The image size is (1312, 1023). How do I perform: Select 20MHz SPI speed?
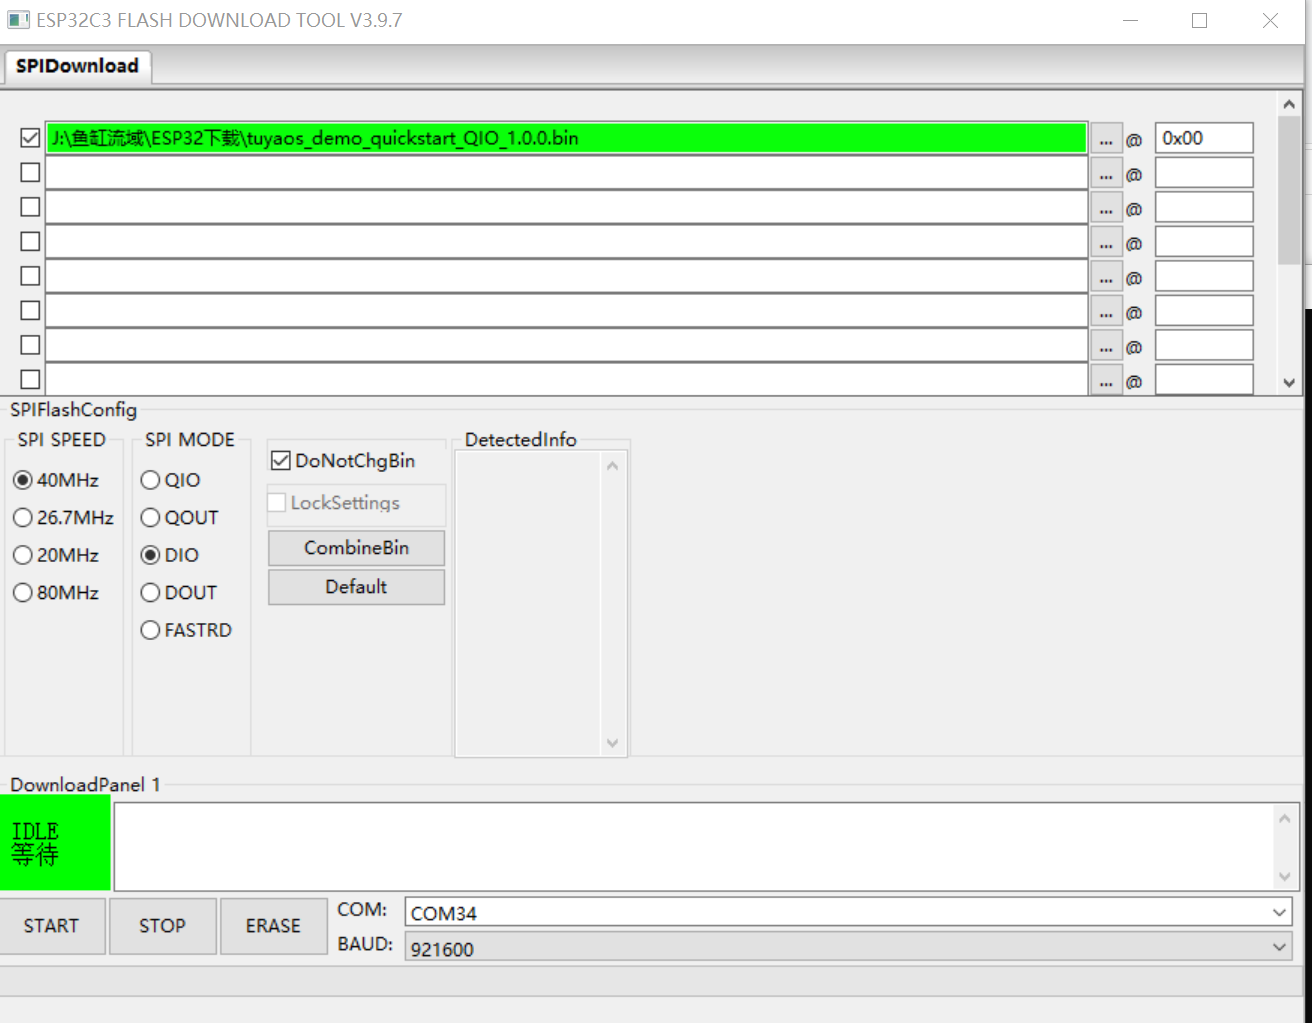pos(56,555)
